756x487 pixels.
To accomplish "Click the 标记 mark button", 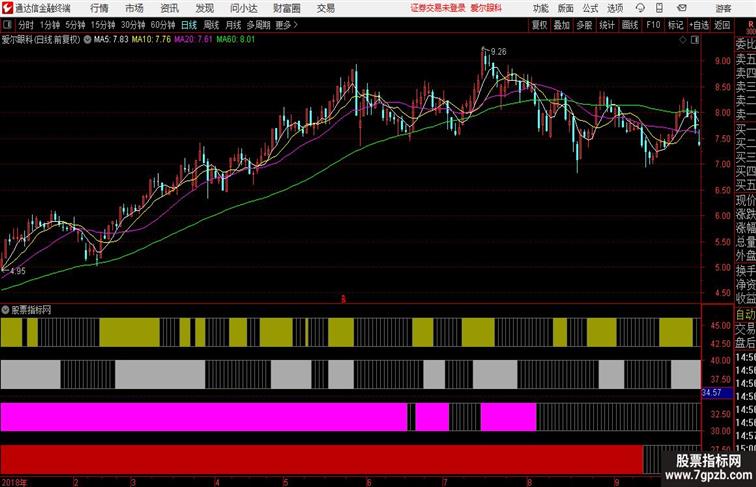I will click(675, 25).
